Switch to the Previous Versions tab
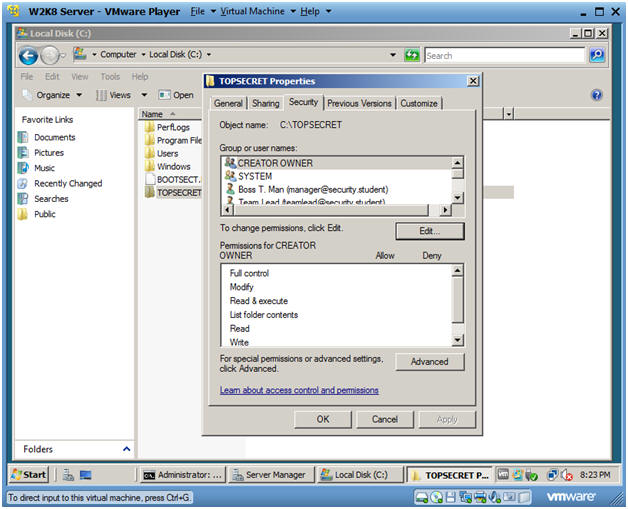 point(359,103)
